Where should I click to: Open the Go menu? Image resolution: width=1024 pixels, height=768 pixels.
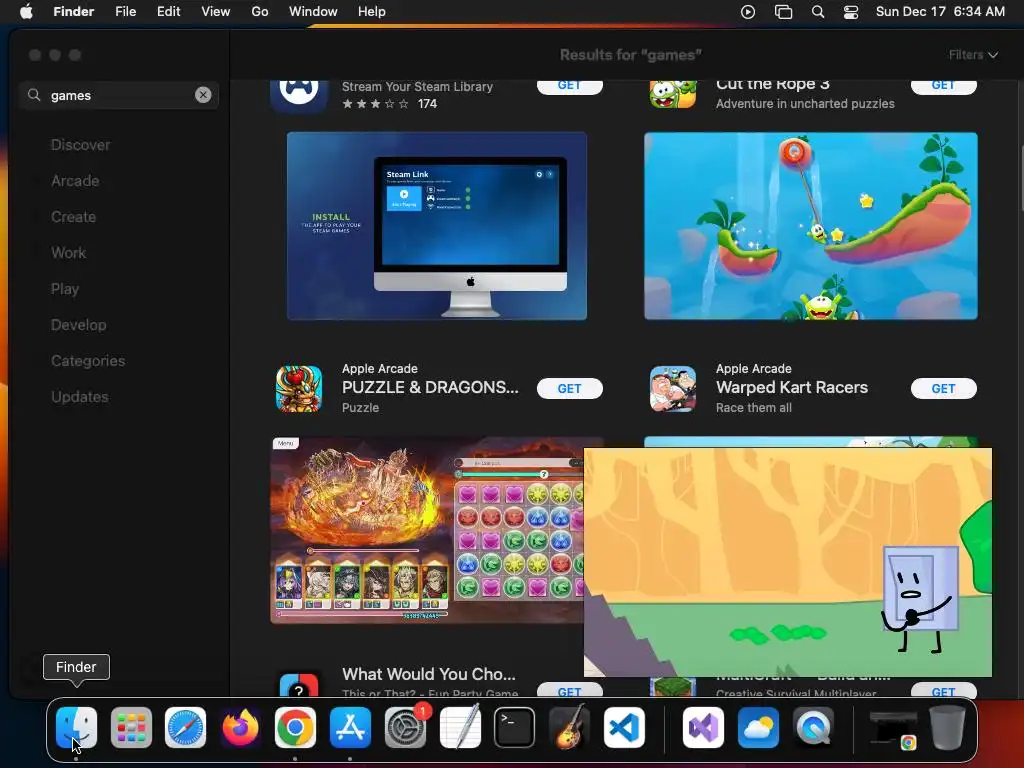click(260, 12)
